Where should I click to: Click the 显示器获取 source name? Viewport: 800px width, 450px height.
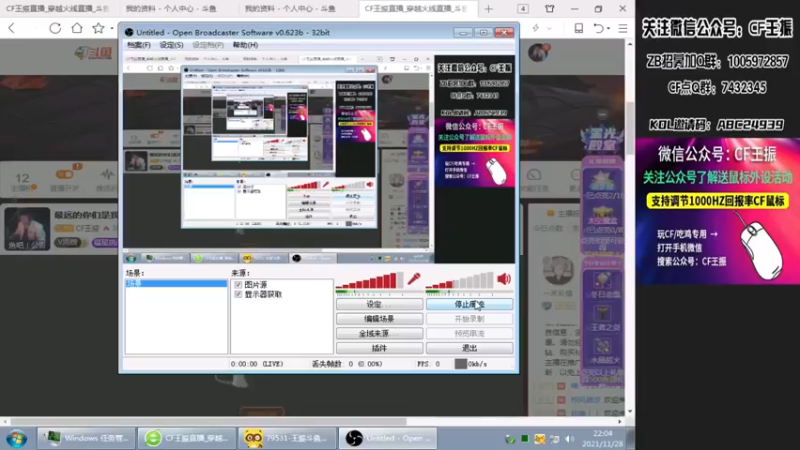pyautogui.click(x=263, y=294)
